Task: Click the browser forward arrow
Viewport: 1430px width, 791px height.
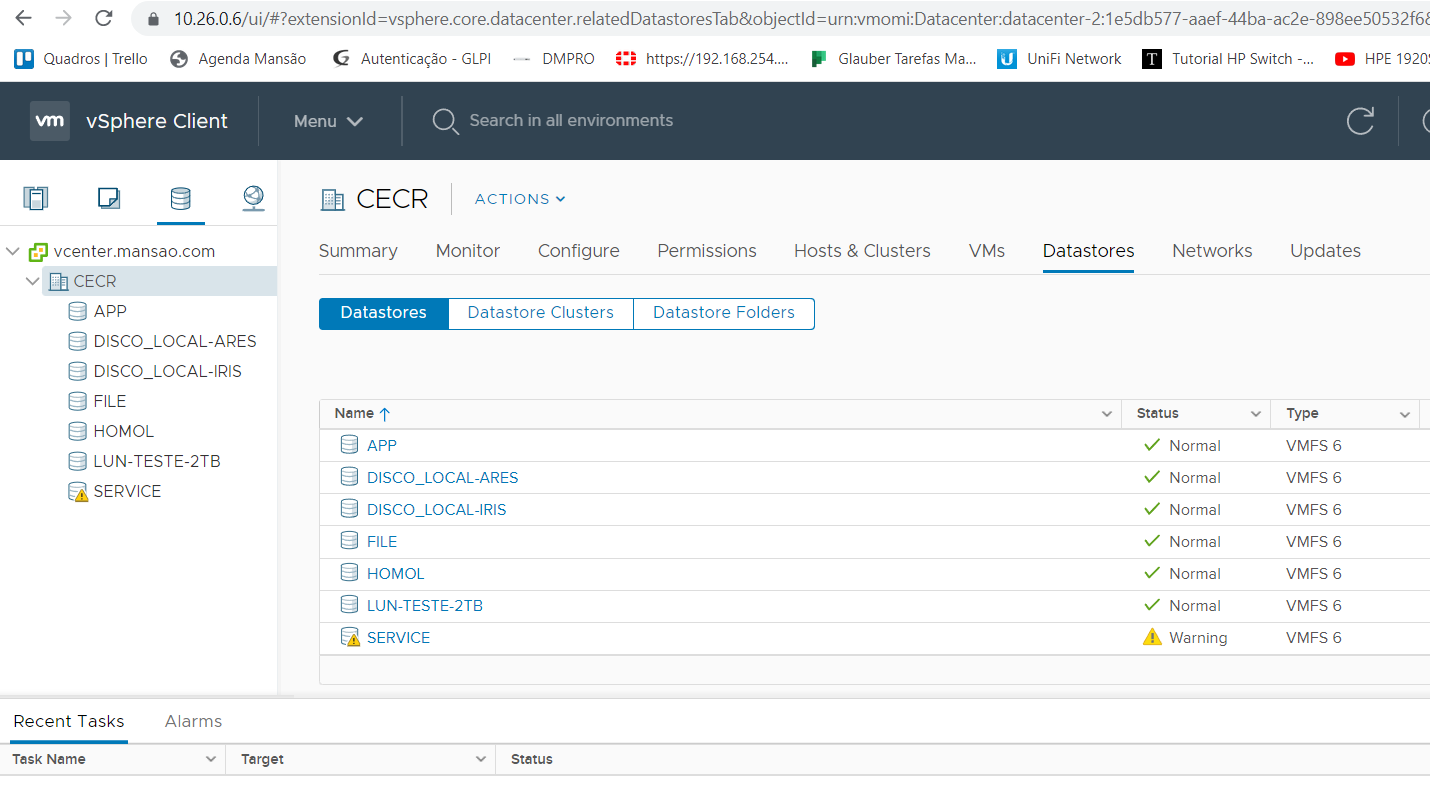Action: coord(63,18)
